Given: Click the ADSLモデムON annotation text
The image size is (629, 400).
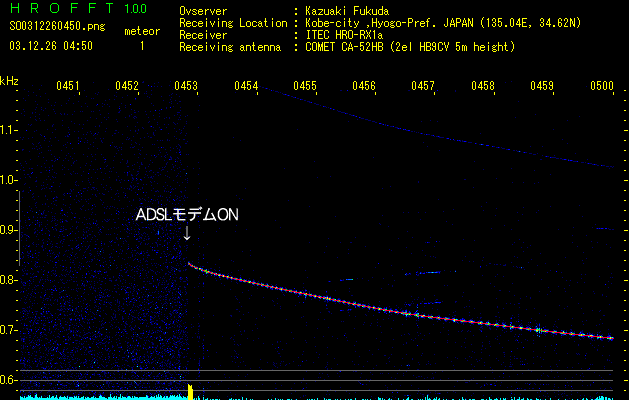Looking at the screenshot, I should coord(187,215).
